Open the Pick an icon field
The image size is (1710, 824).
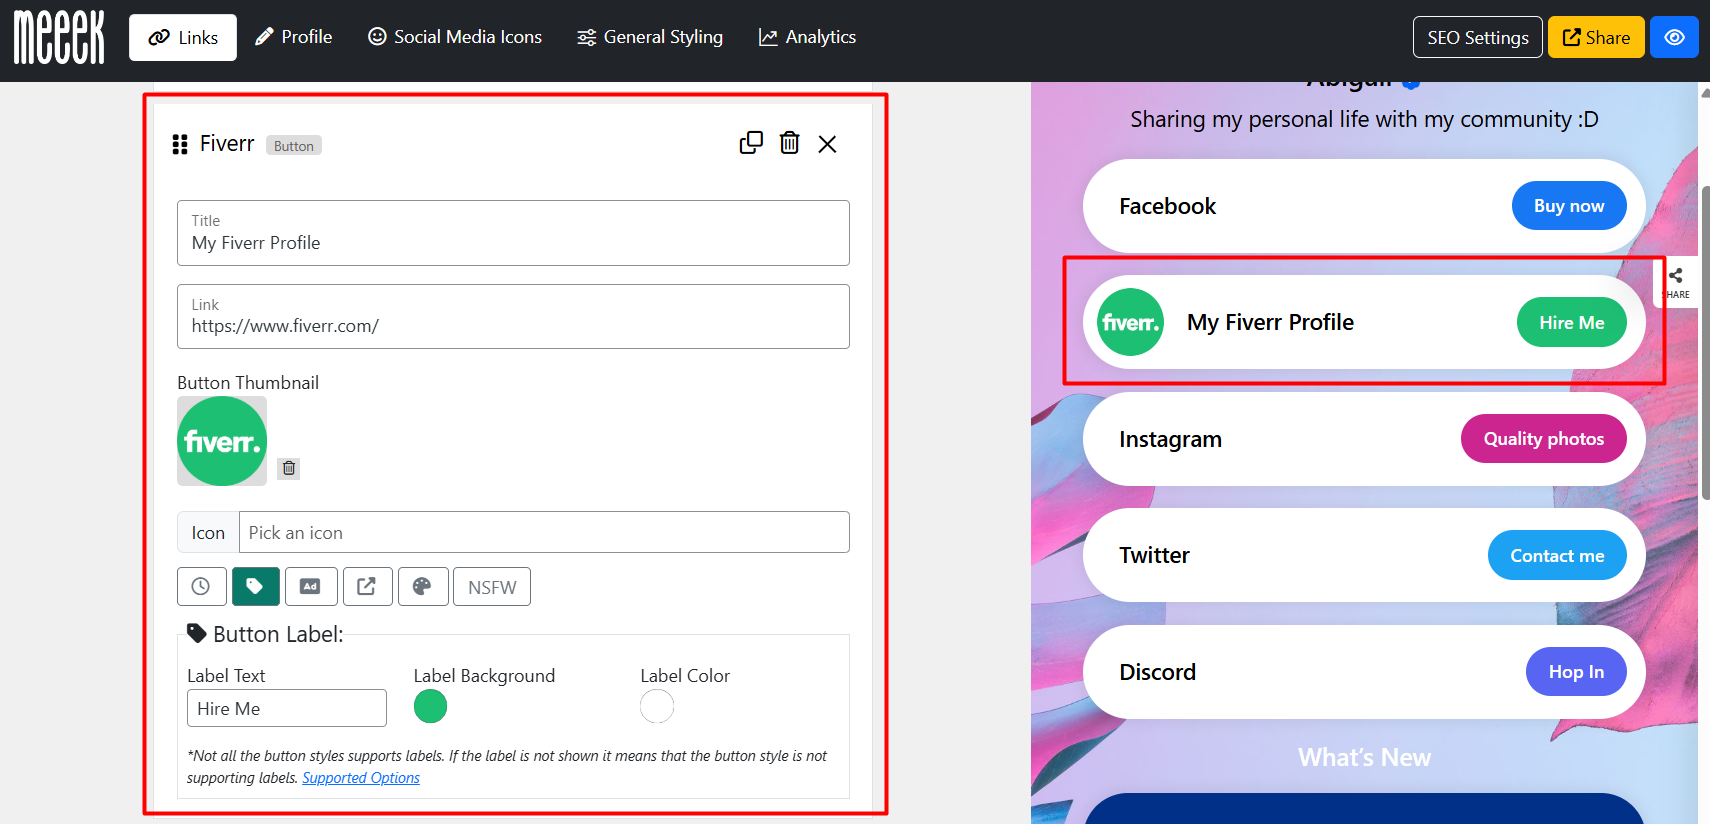(x=544, y=532)
